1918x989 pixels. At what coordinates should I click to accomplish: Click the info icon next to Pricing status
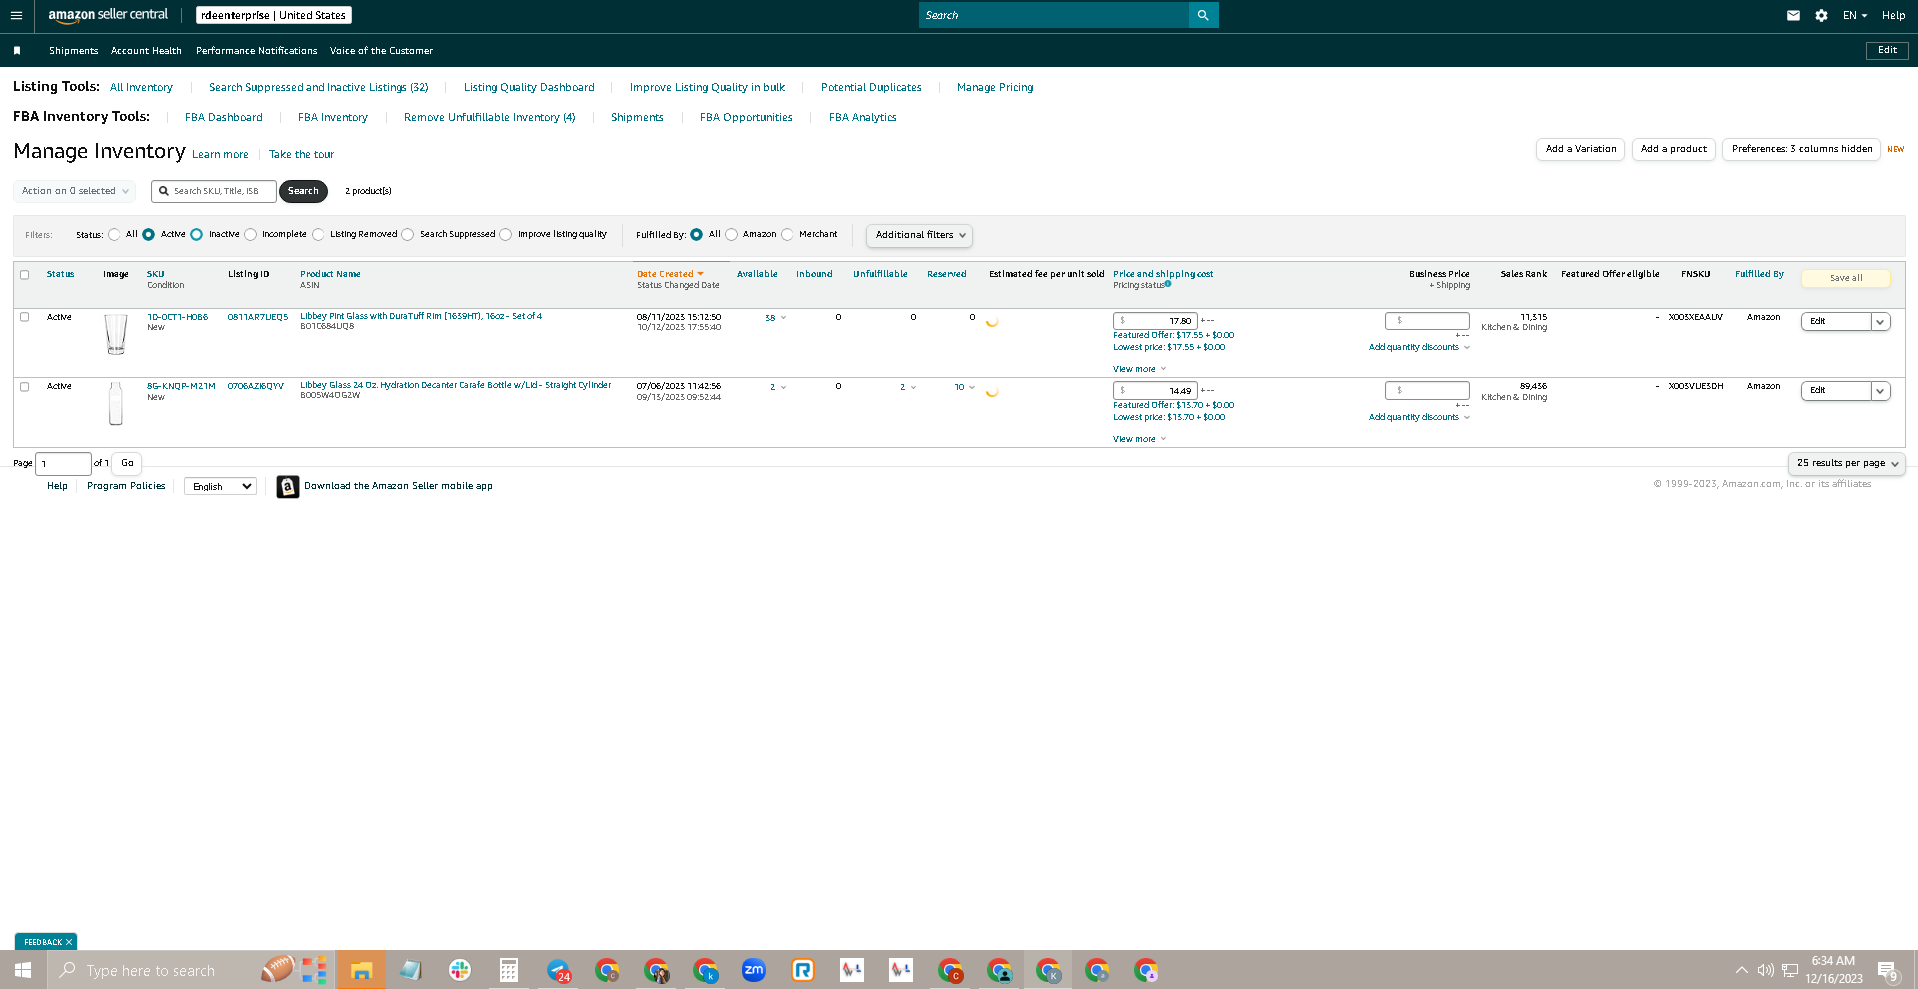tap(1168, 284)
